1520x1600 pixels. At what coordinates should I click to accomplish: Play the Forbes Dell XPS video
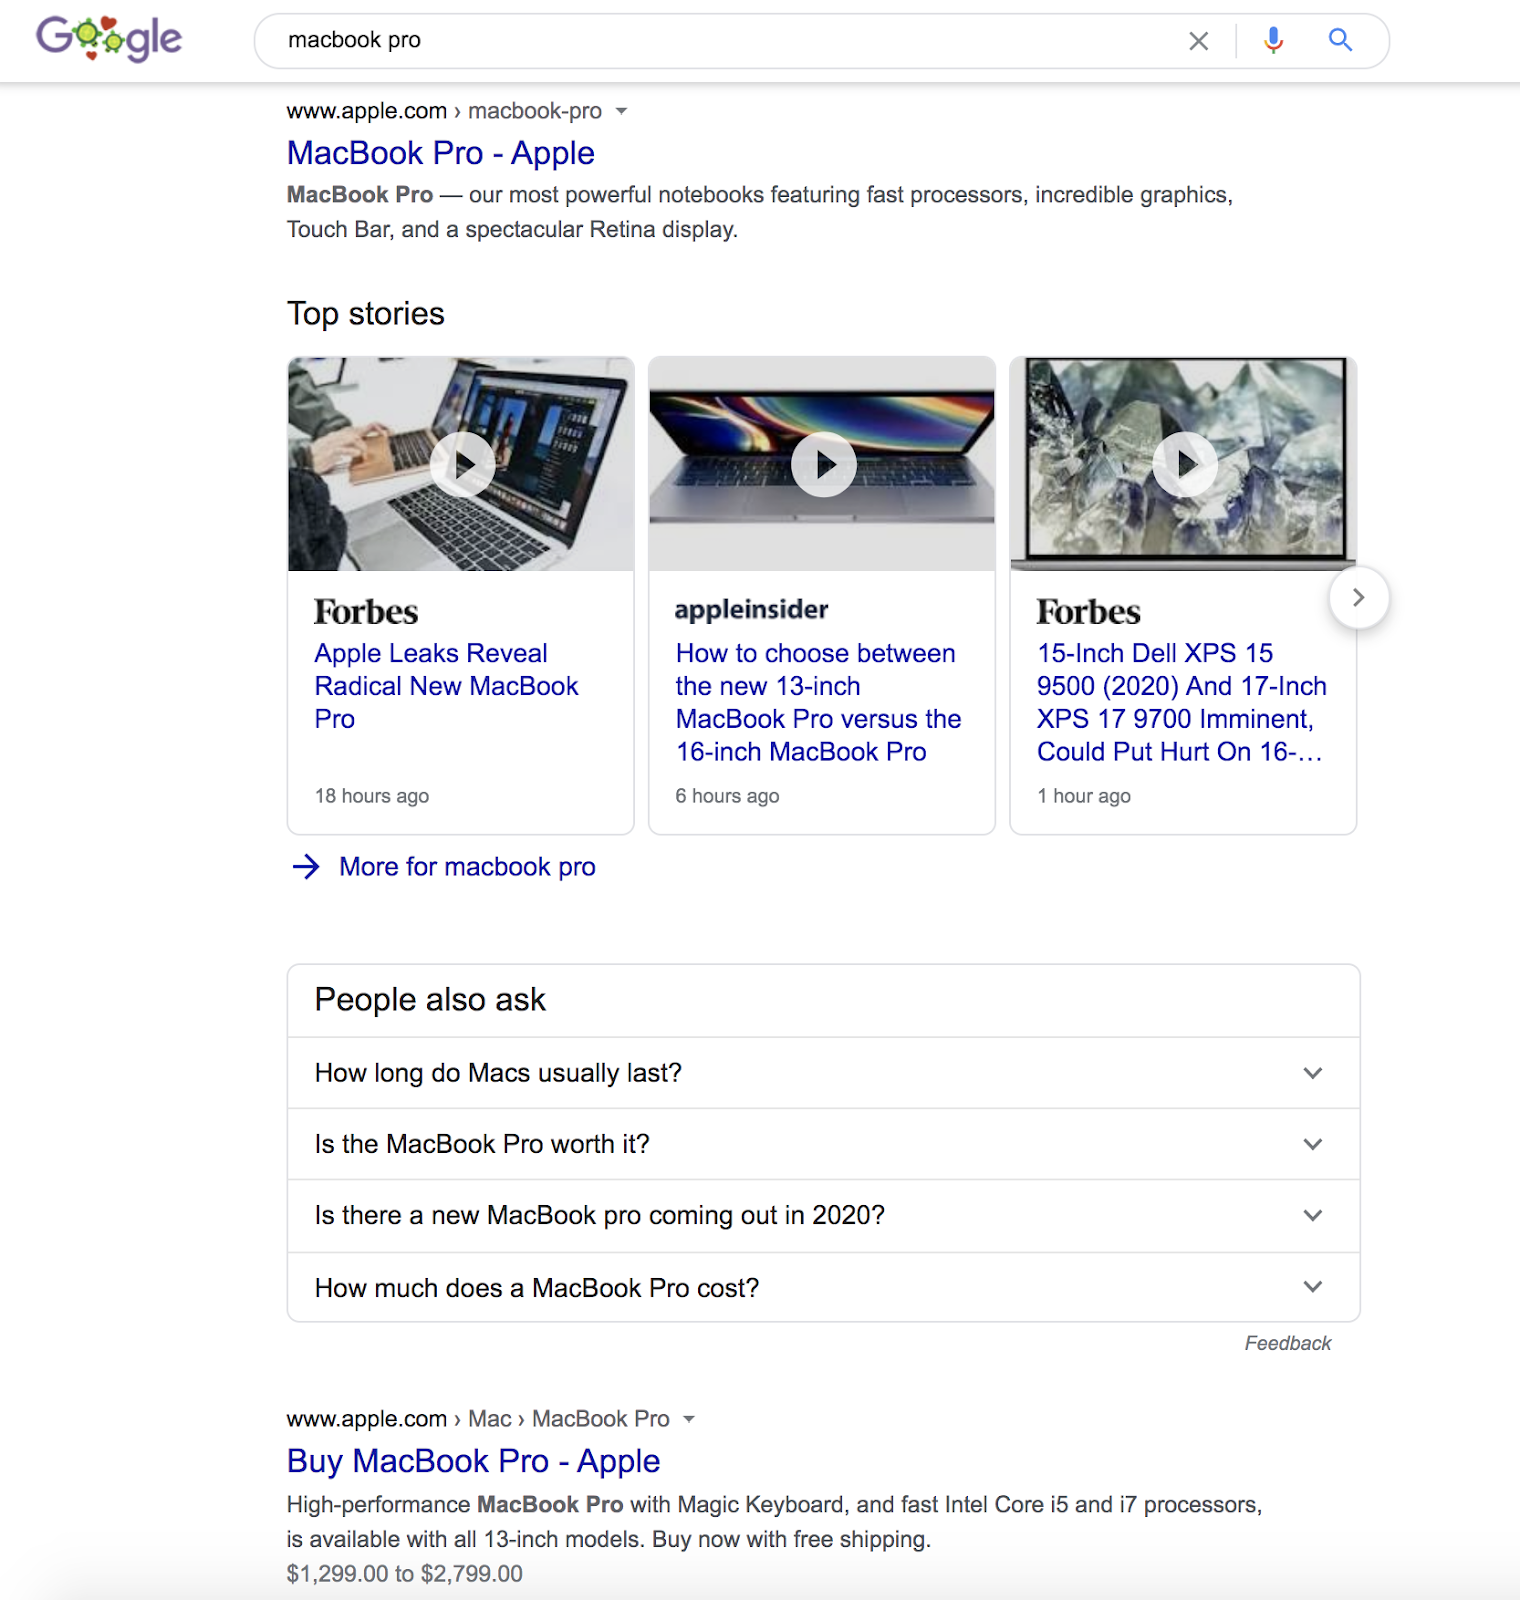click(1185, 464)
